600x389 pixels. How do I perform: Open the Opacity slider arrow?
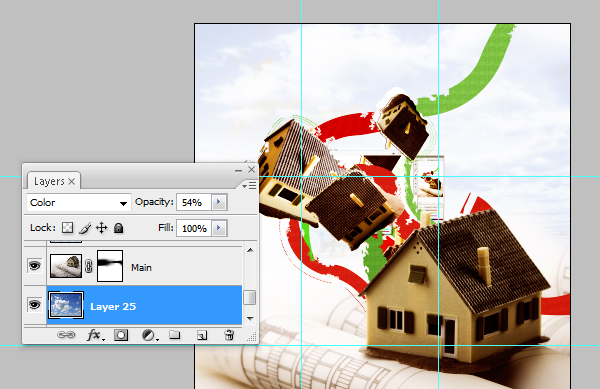[x=219, y=202]
